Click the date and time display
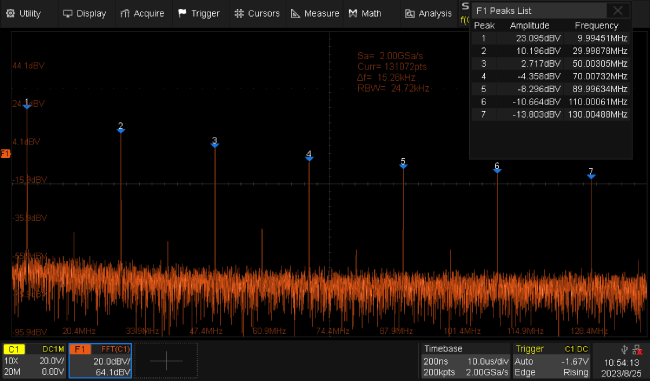This screenshot has height=381, width=650. pyautogui.click(x=621, y=368)
